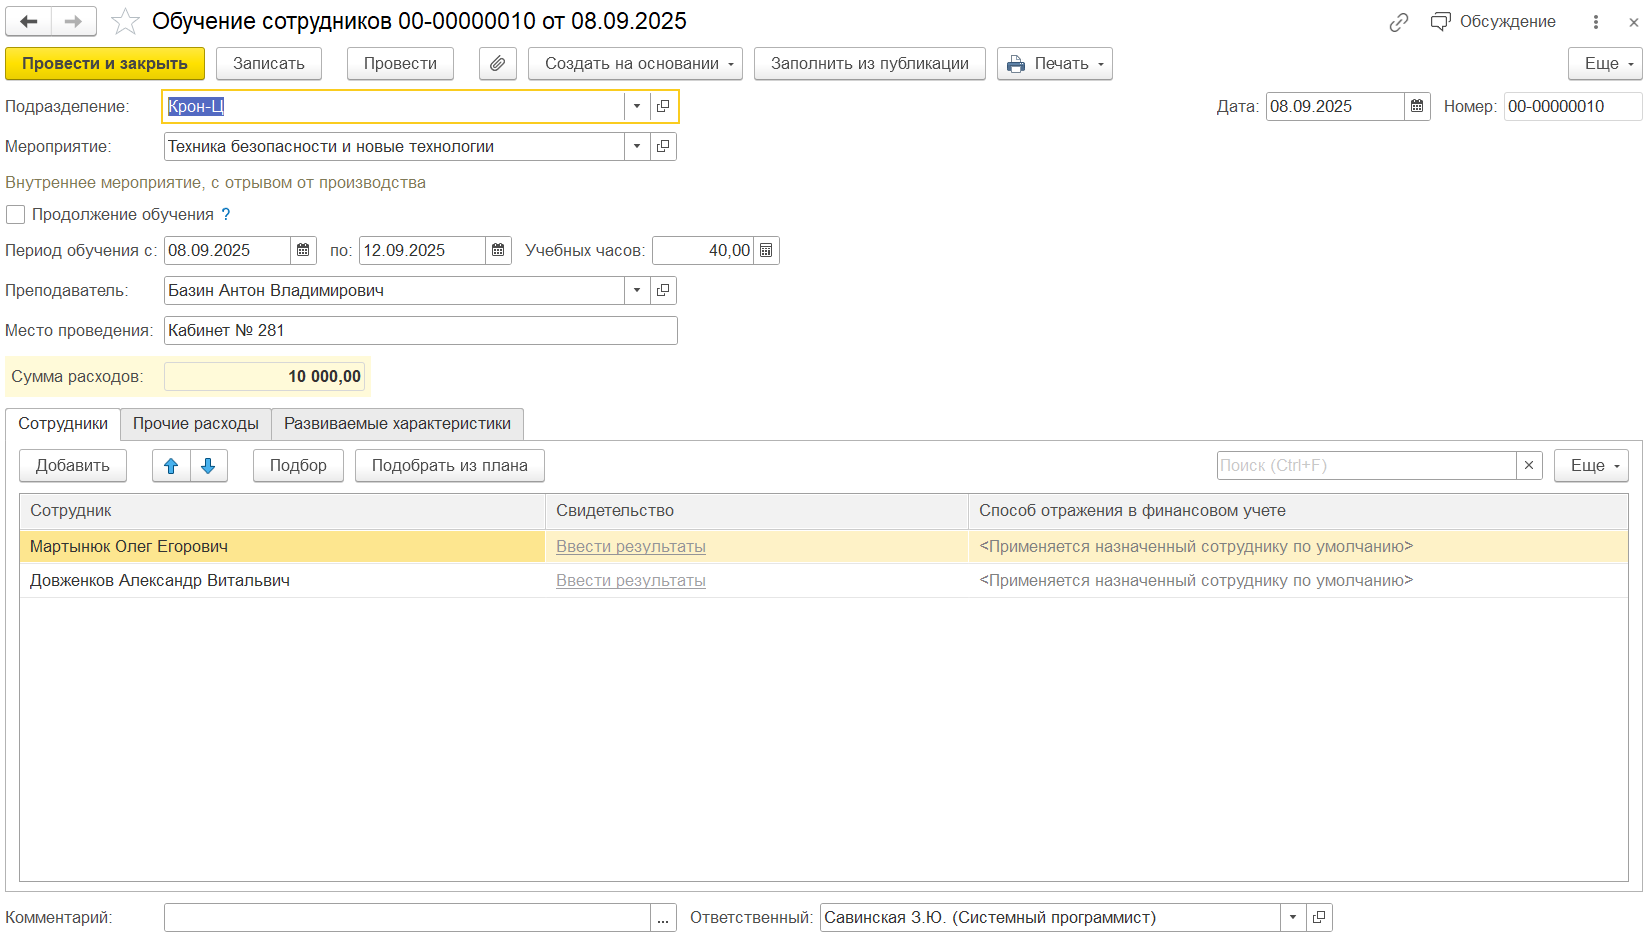Copy link to this document

coord(1399,22)
